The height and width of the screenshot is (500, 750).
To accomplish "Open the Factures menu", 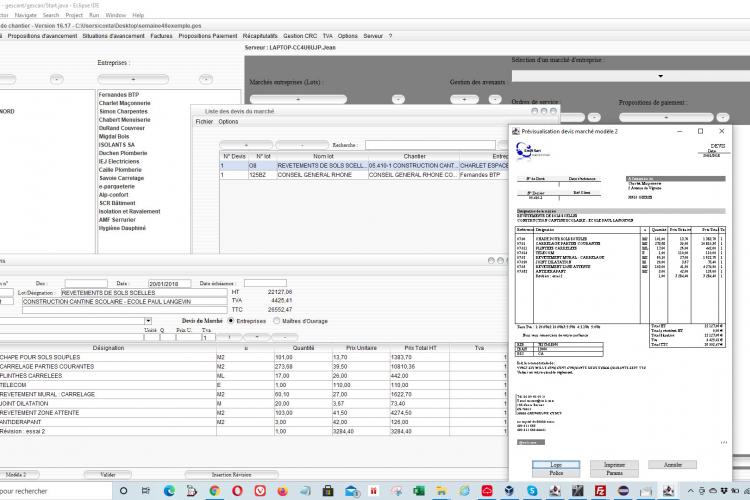I will 161,36.
